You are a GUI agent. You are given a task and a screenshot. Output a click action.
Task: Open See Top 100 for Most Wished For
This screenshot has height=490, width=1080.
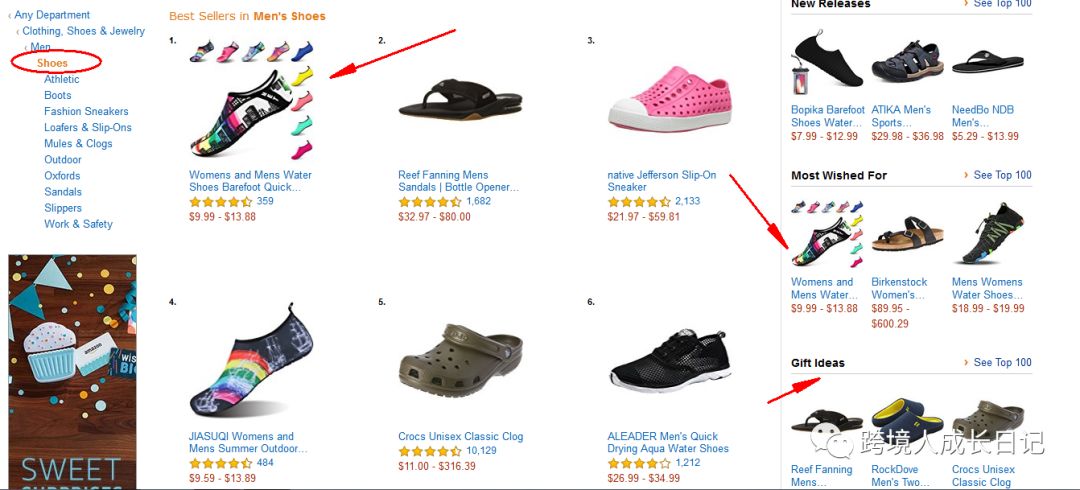click(1002, 175)
